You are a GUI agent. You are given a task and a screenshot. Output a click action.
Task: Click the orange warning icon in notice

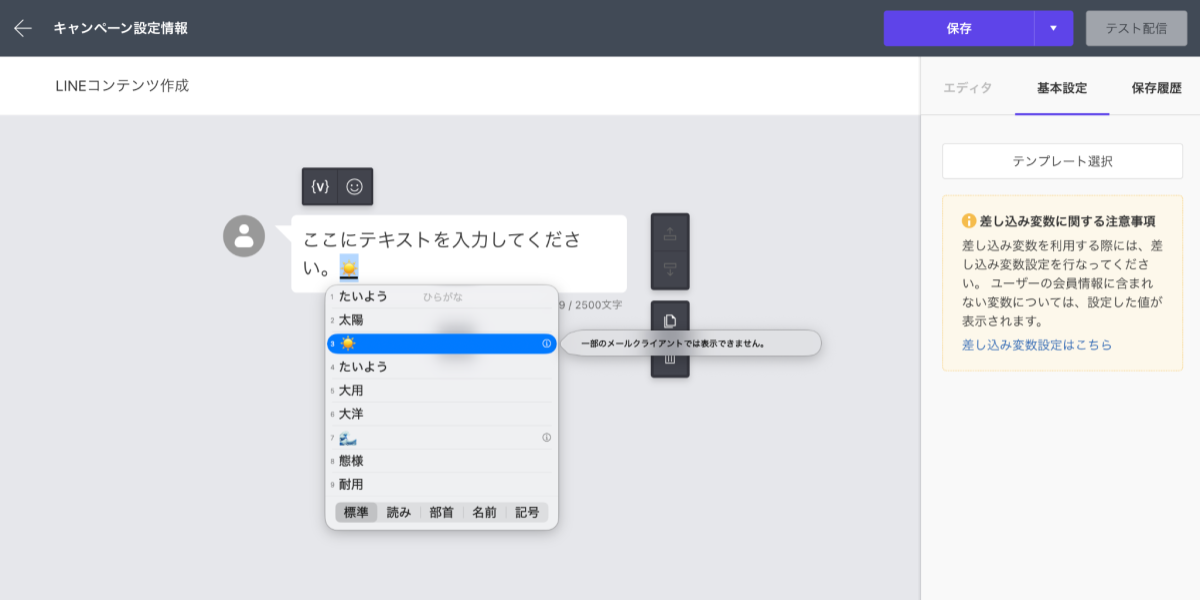(x=969, y=221)
